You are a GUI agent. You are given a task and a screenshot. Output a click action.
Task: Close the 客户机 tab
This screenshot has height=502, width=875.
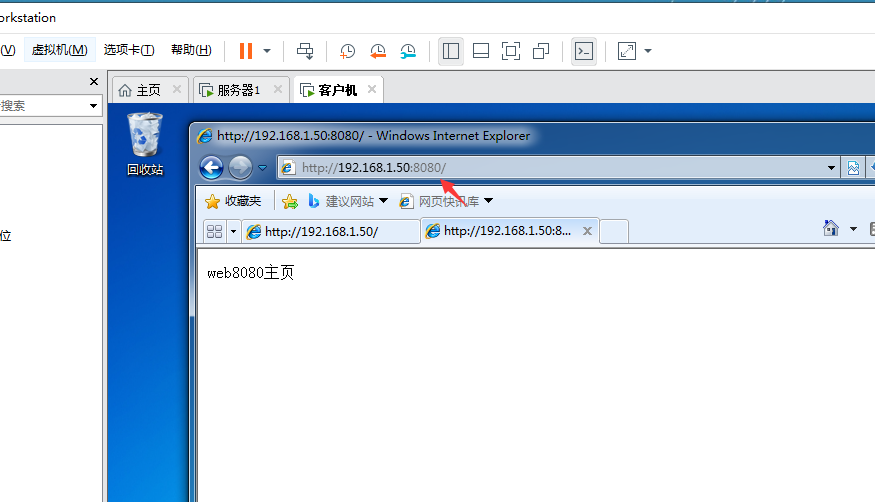[372, 89]
